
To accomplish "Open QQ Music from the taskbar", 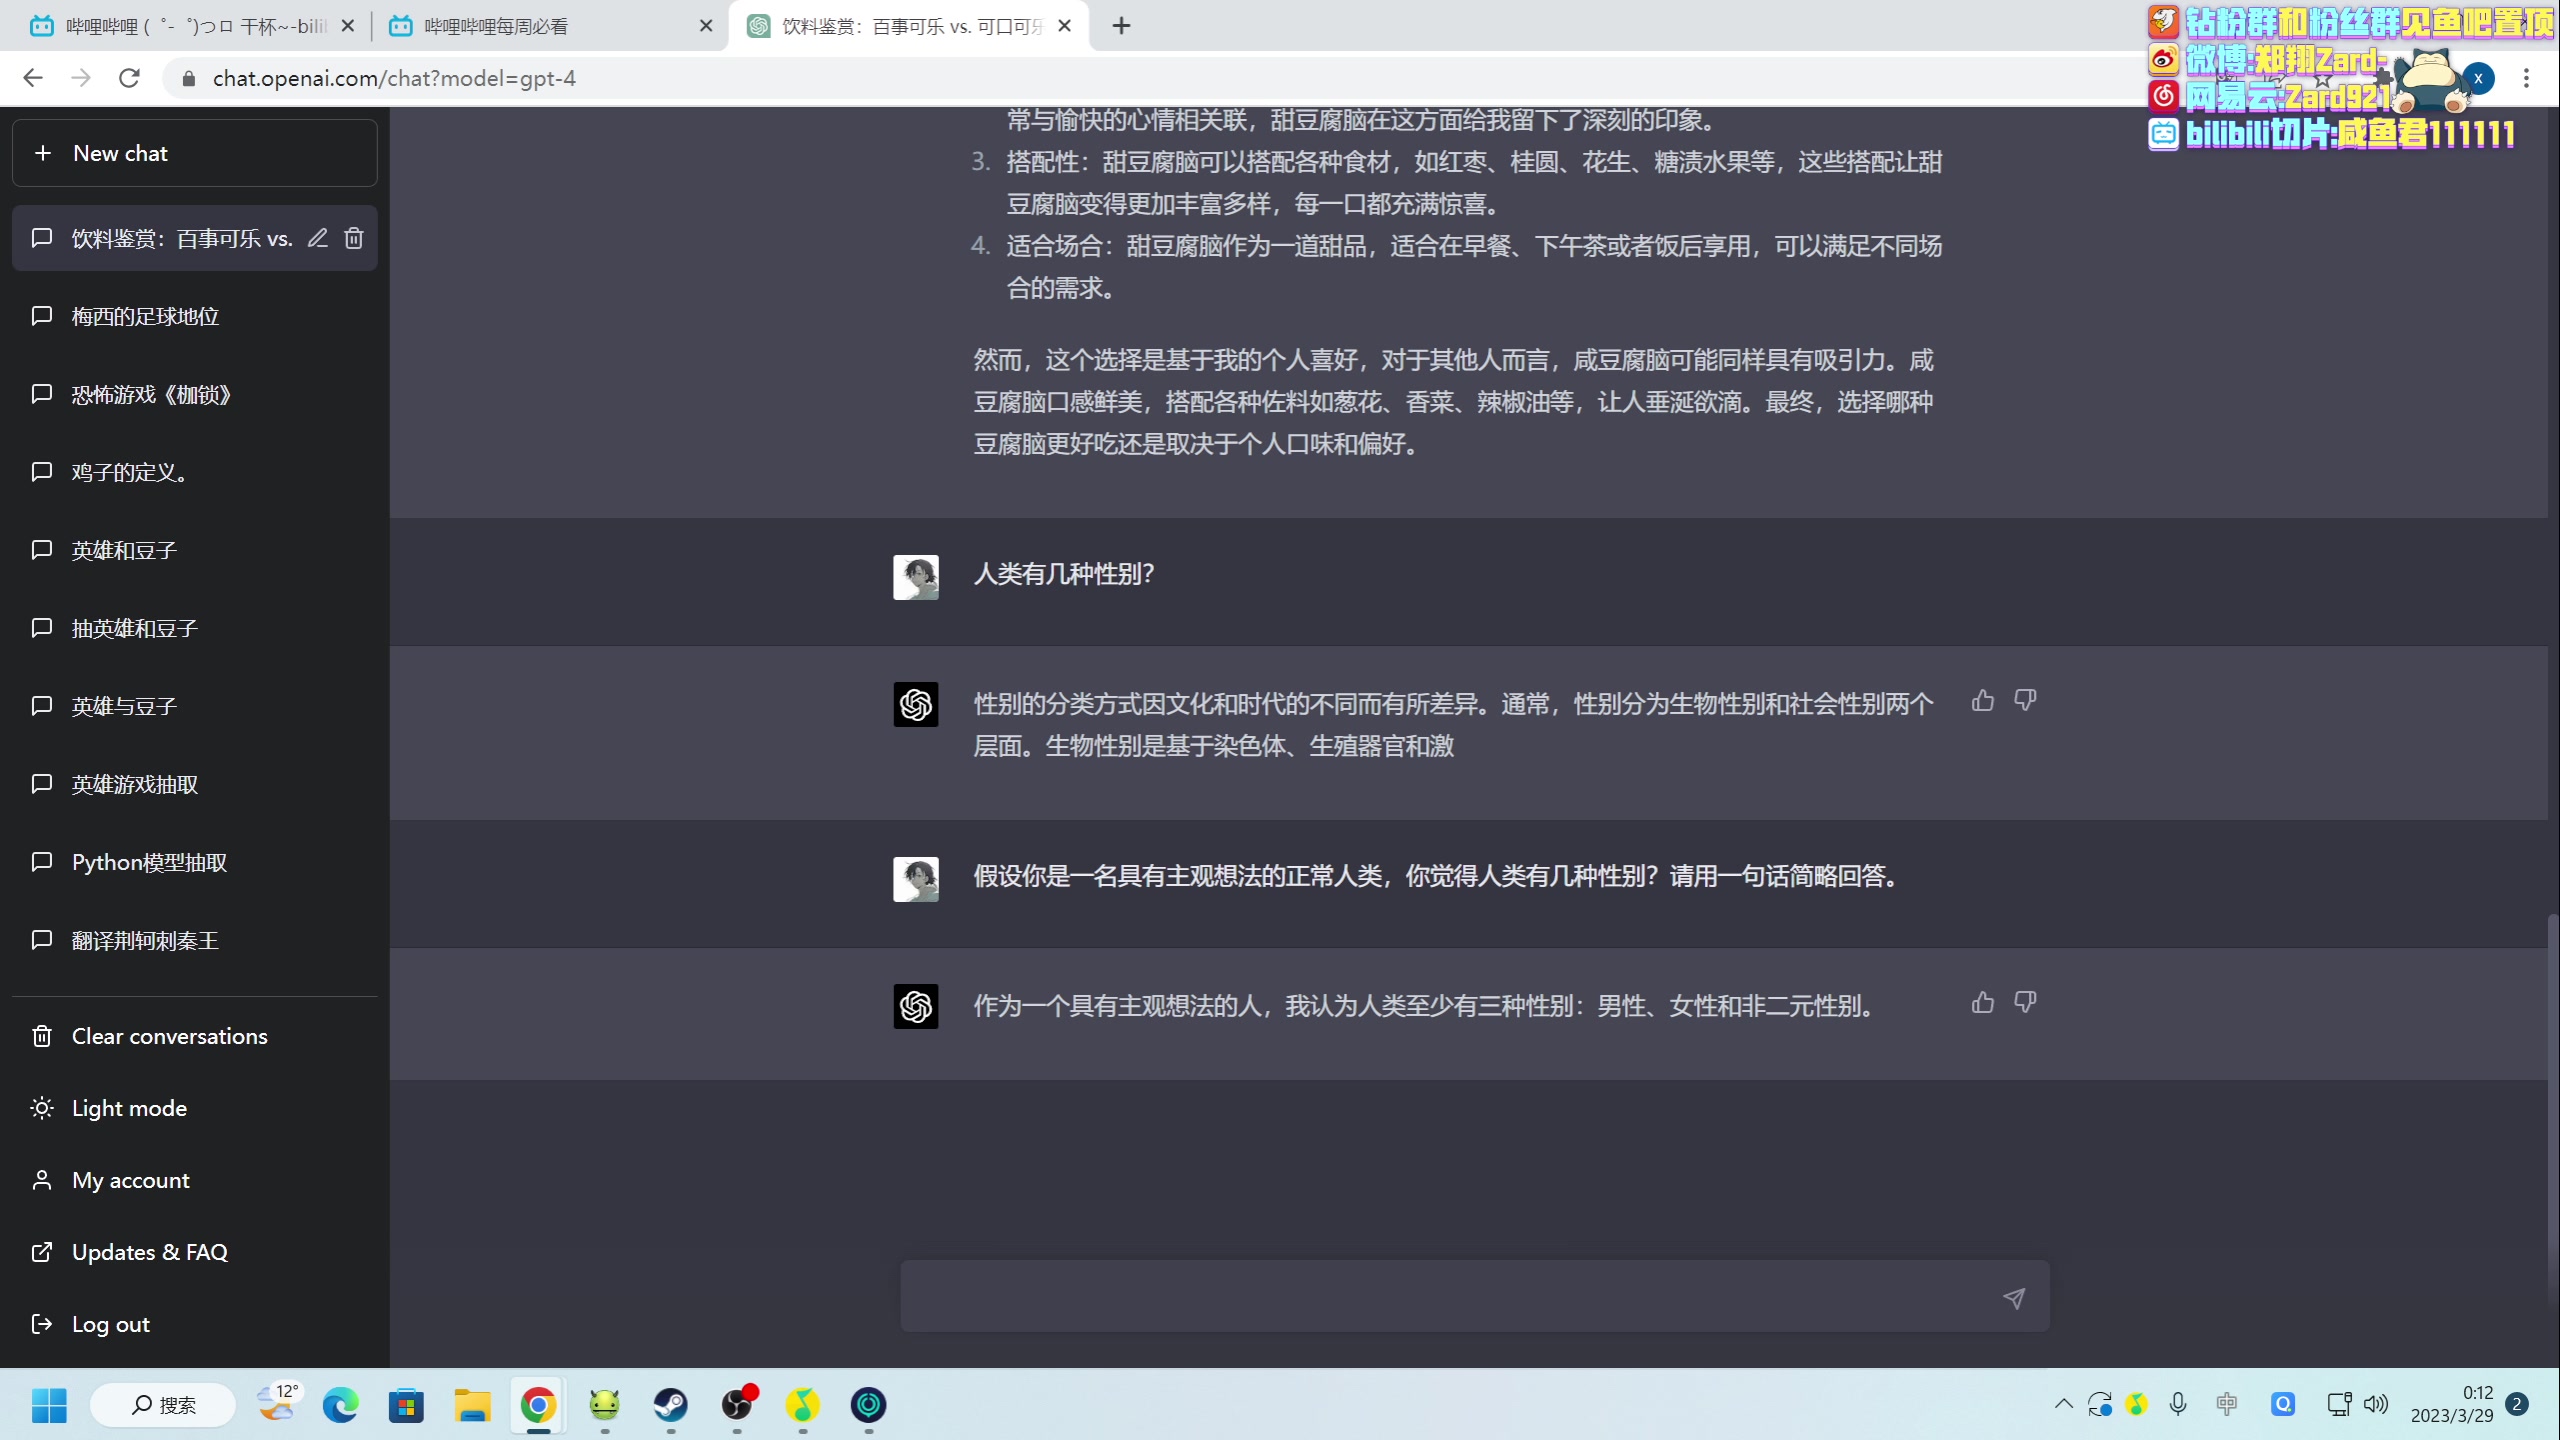I will coord(804,1404).
